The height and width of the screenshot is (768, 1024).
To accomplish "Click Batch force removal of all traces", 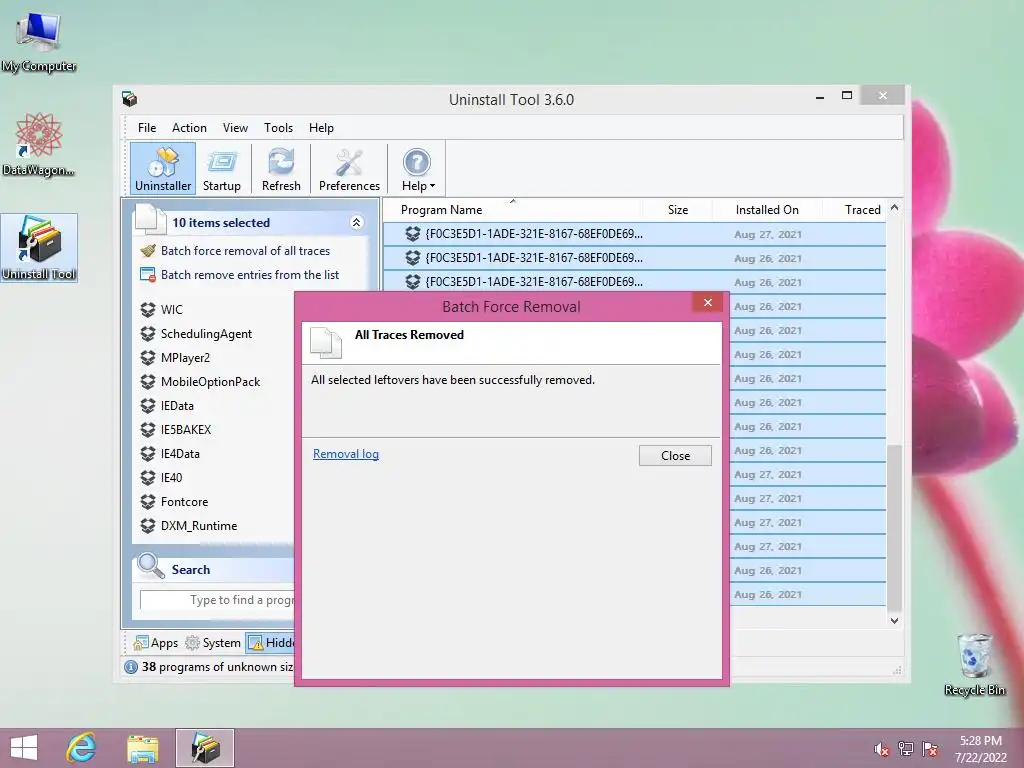I will click(245, 251).
